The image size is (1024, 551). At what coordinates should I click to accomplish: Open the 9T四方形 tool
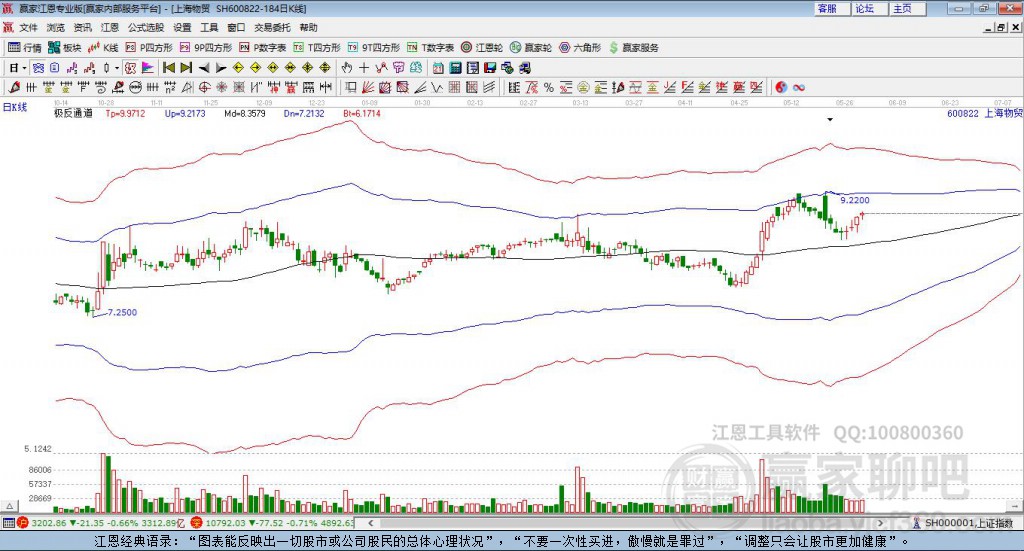pyautogui.click(x=374, y=48)
